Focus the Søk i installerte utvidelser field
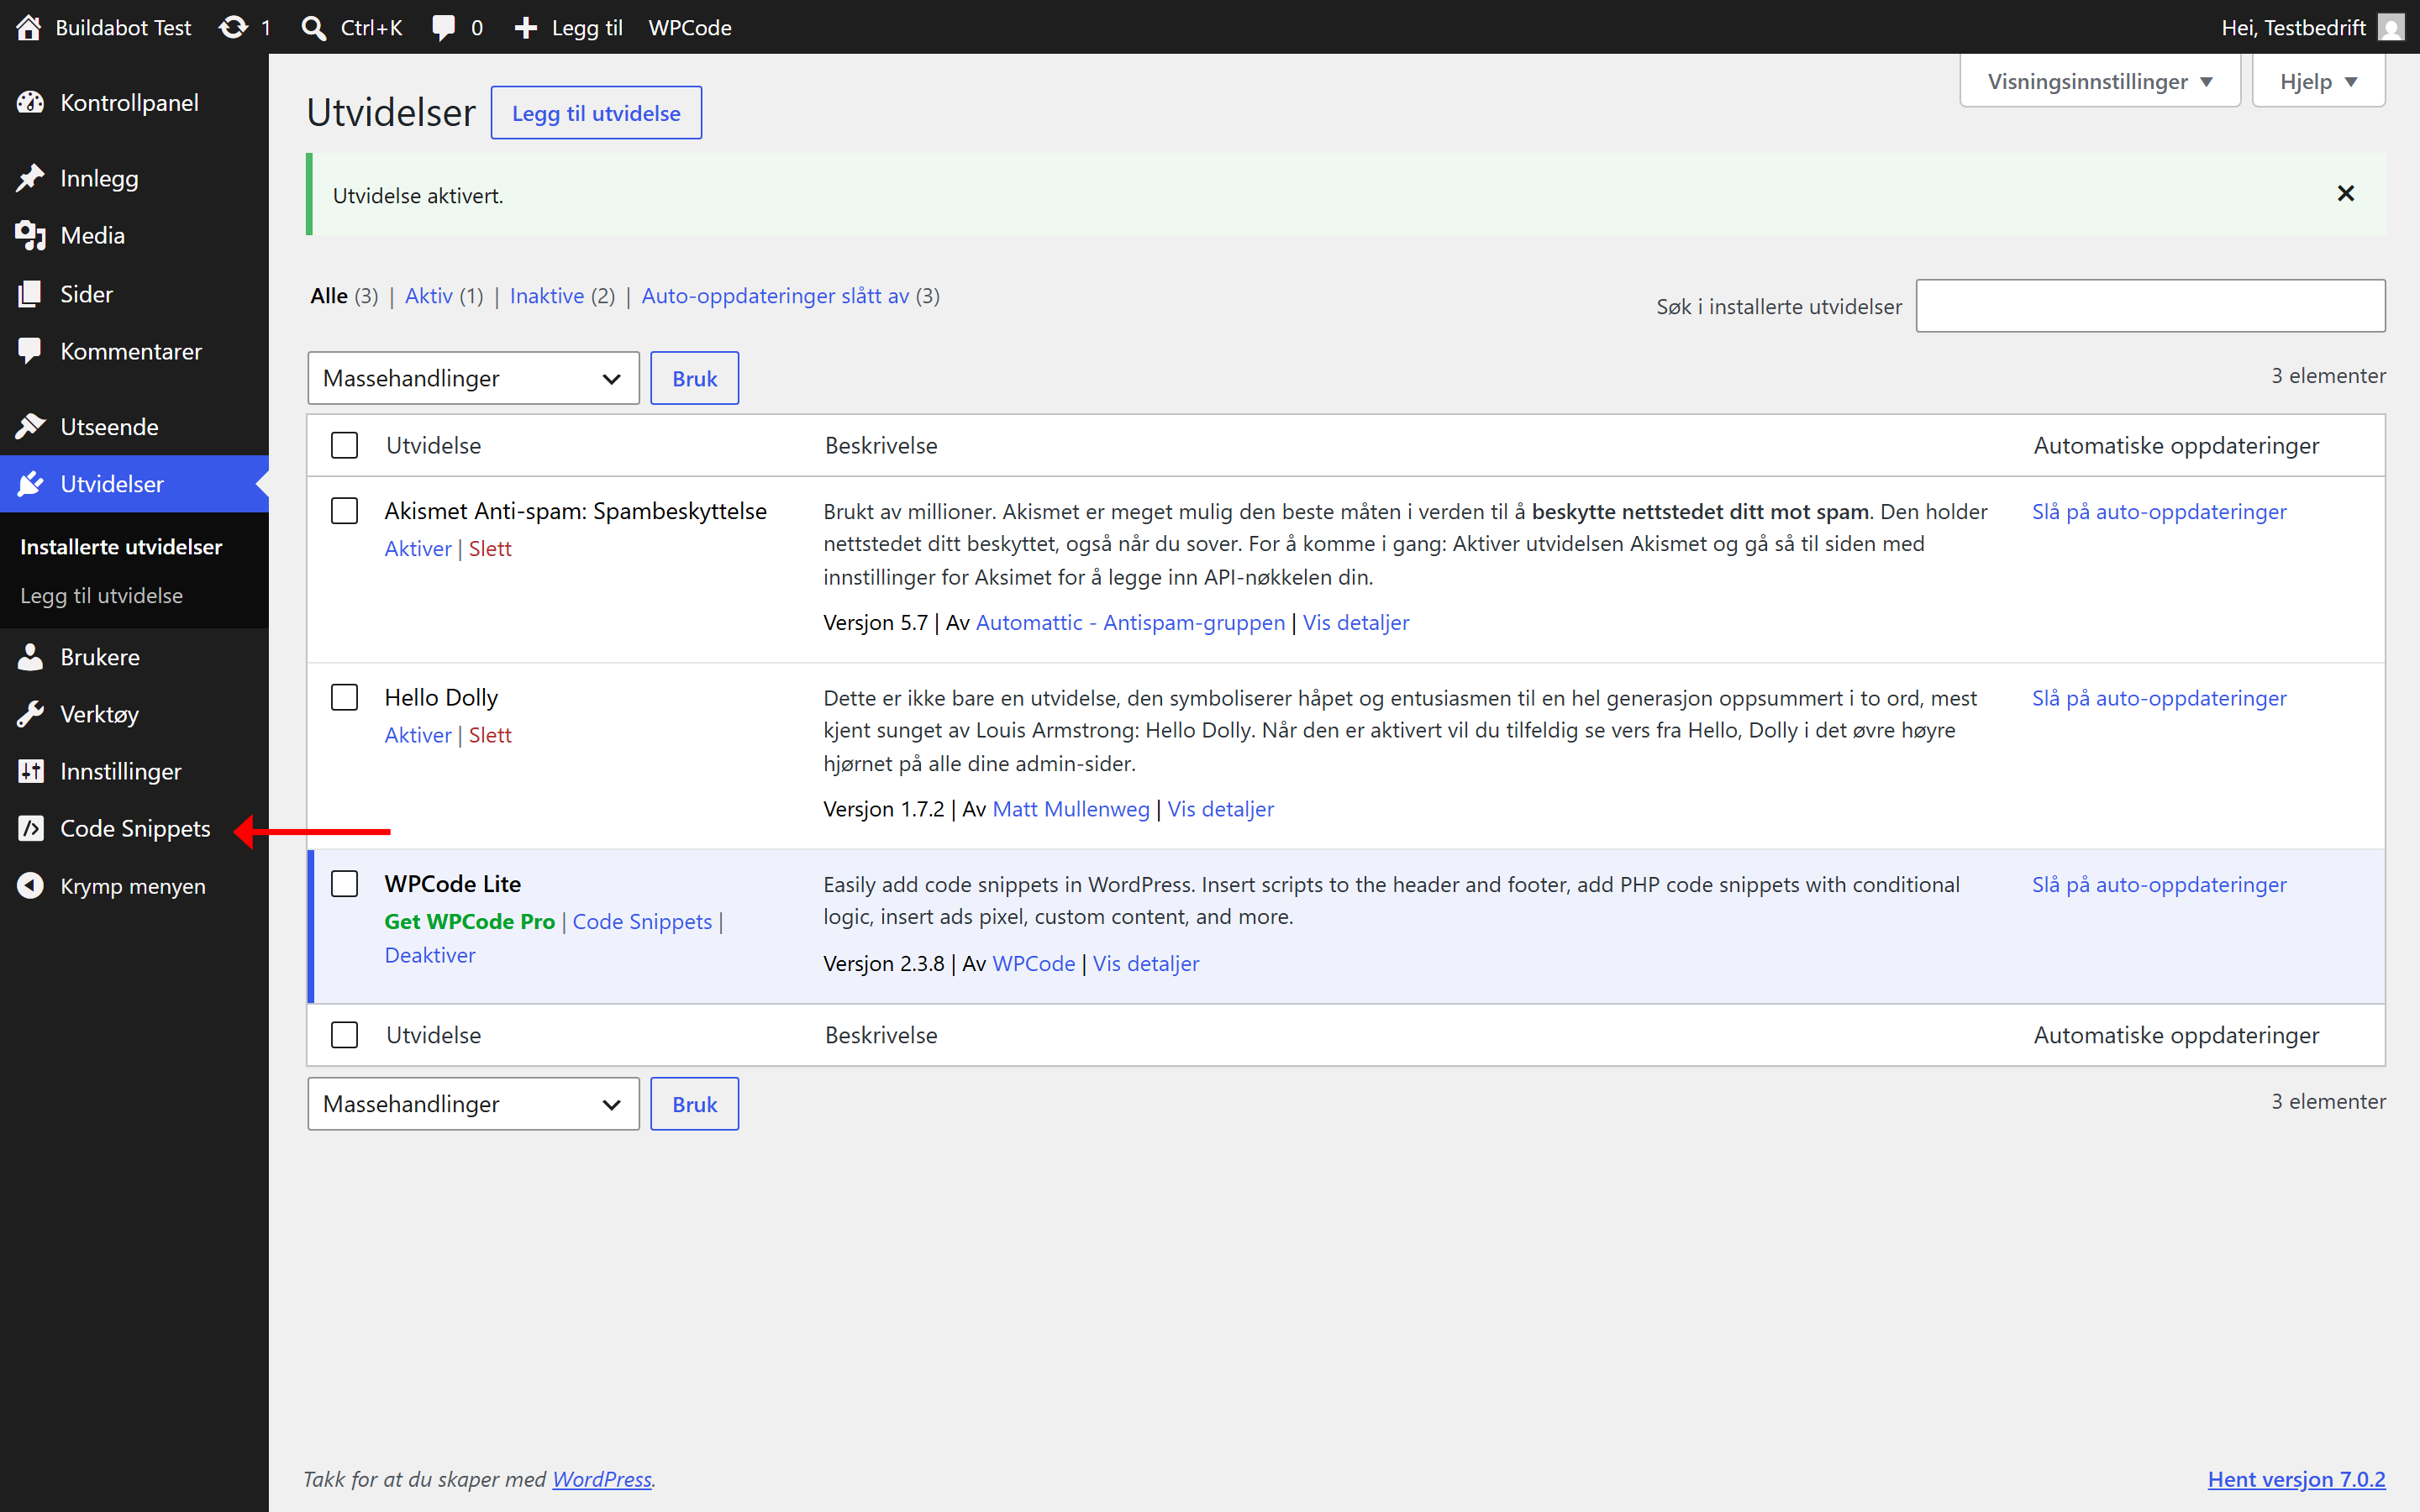 click(x=2150, y=306)
